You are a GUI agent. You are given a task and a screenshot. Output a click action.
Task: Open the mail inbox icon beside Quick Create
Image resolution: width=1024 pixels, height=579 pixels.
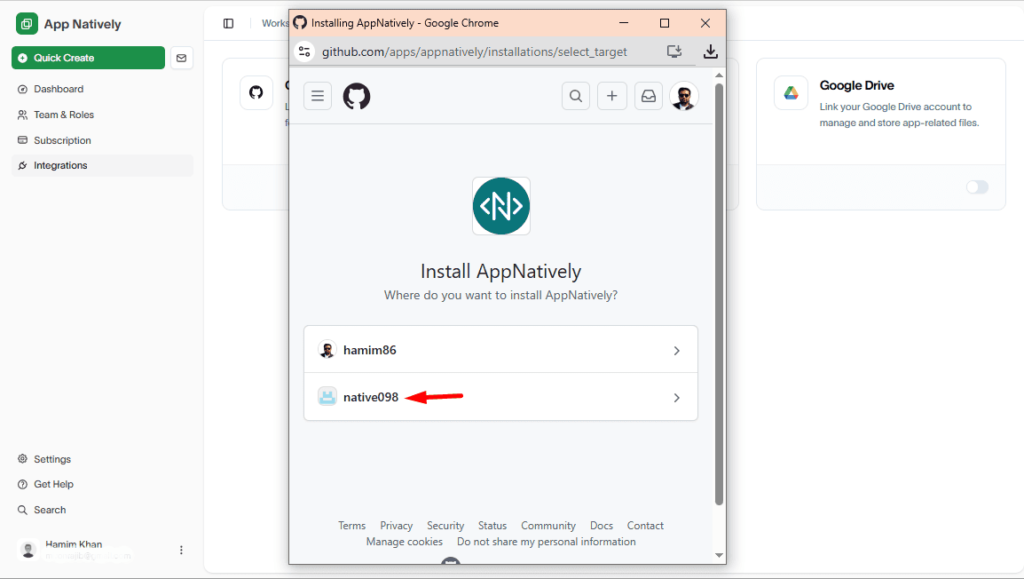[x=182, y=58]
